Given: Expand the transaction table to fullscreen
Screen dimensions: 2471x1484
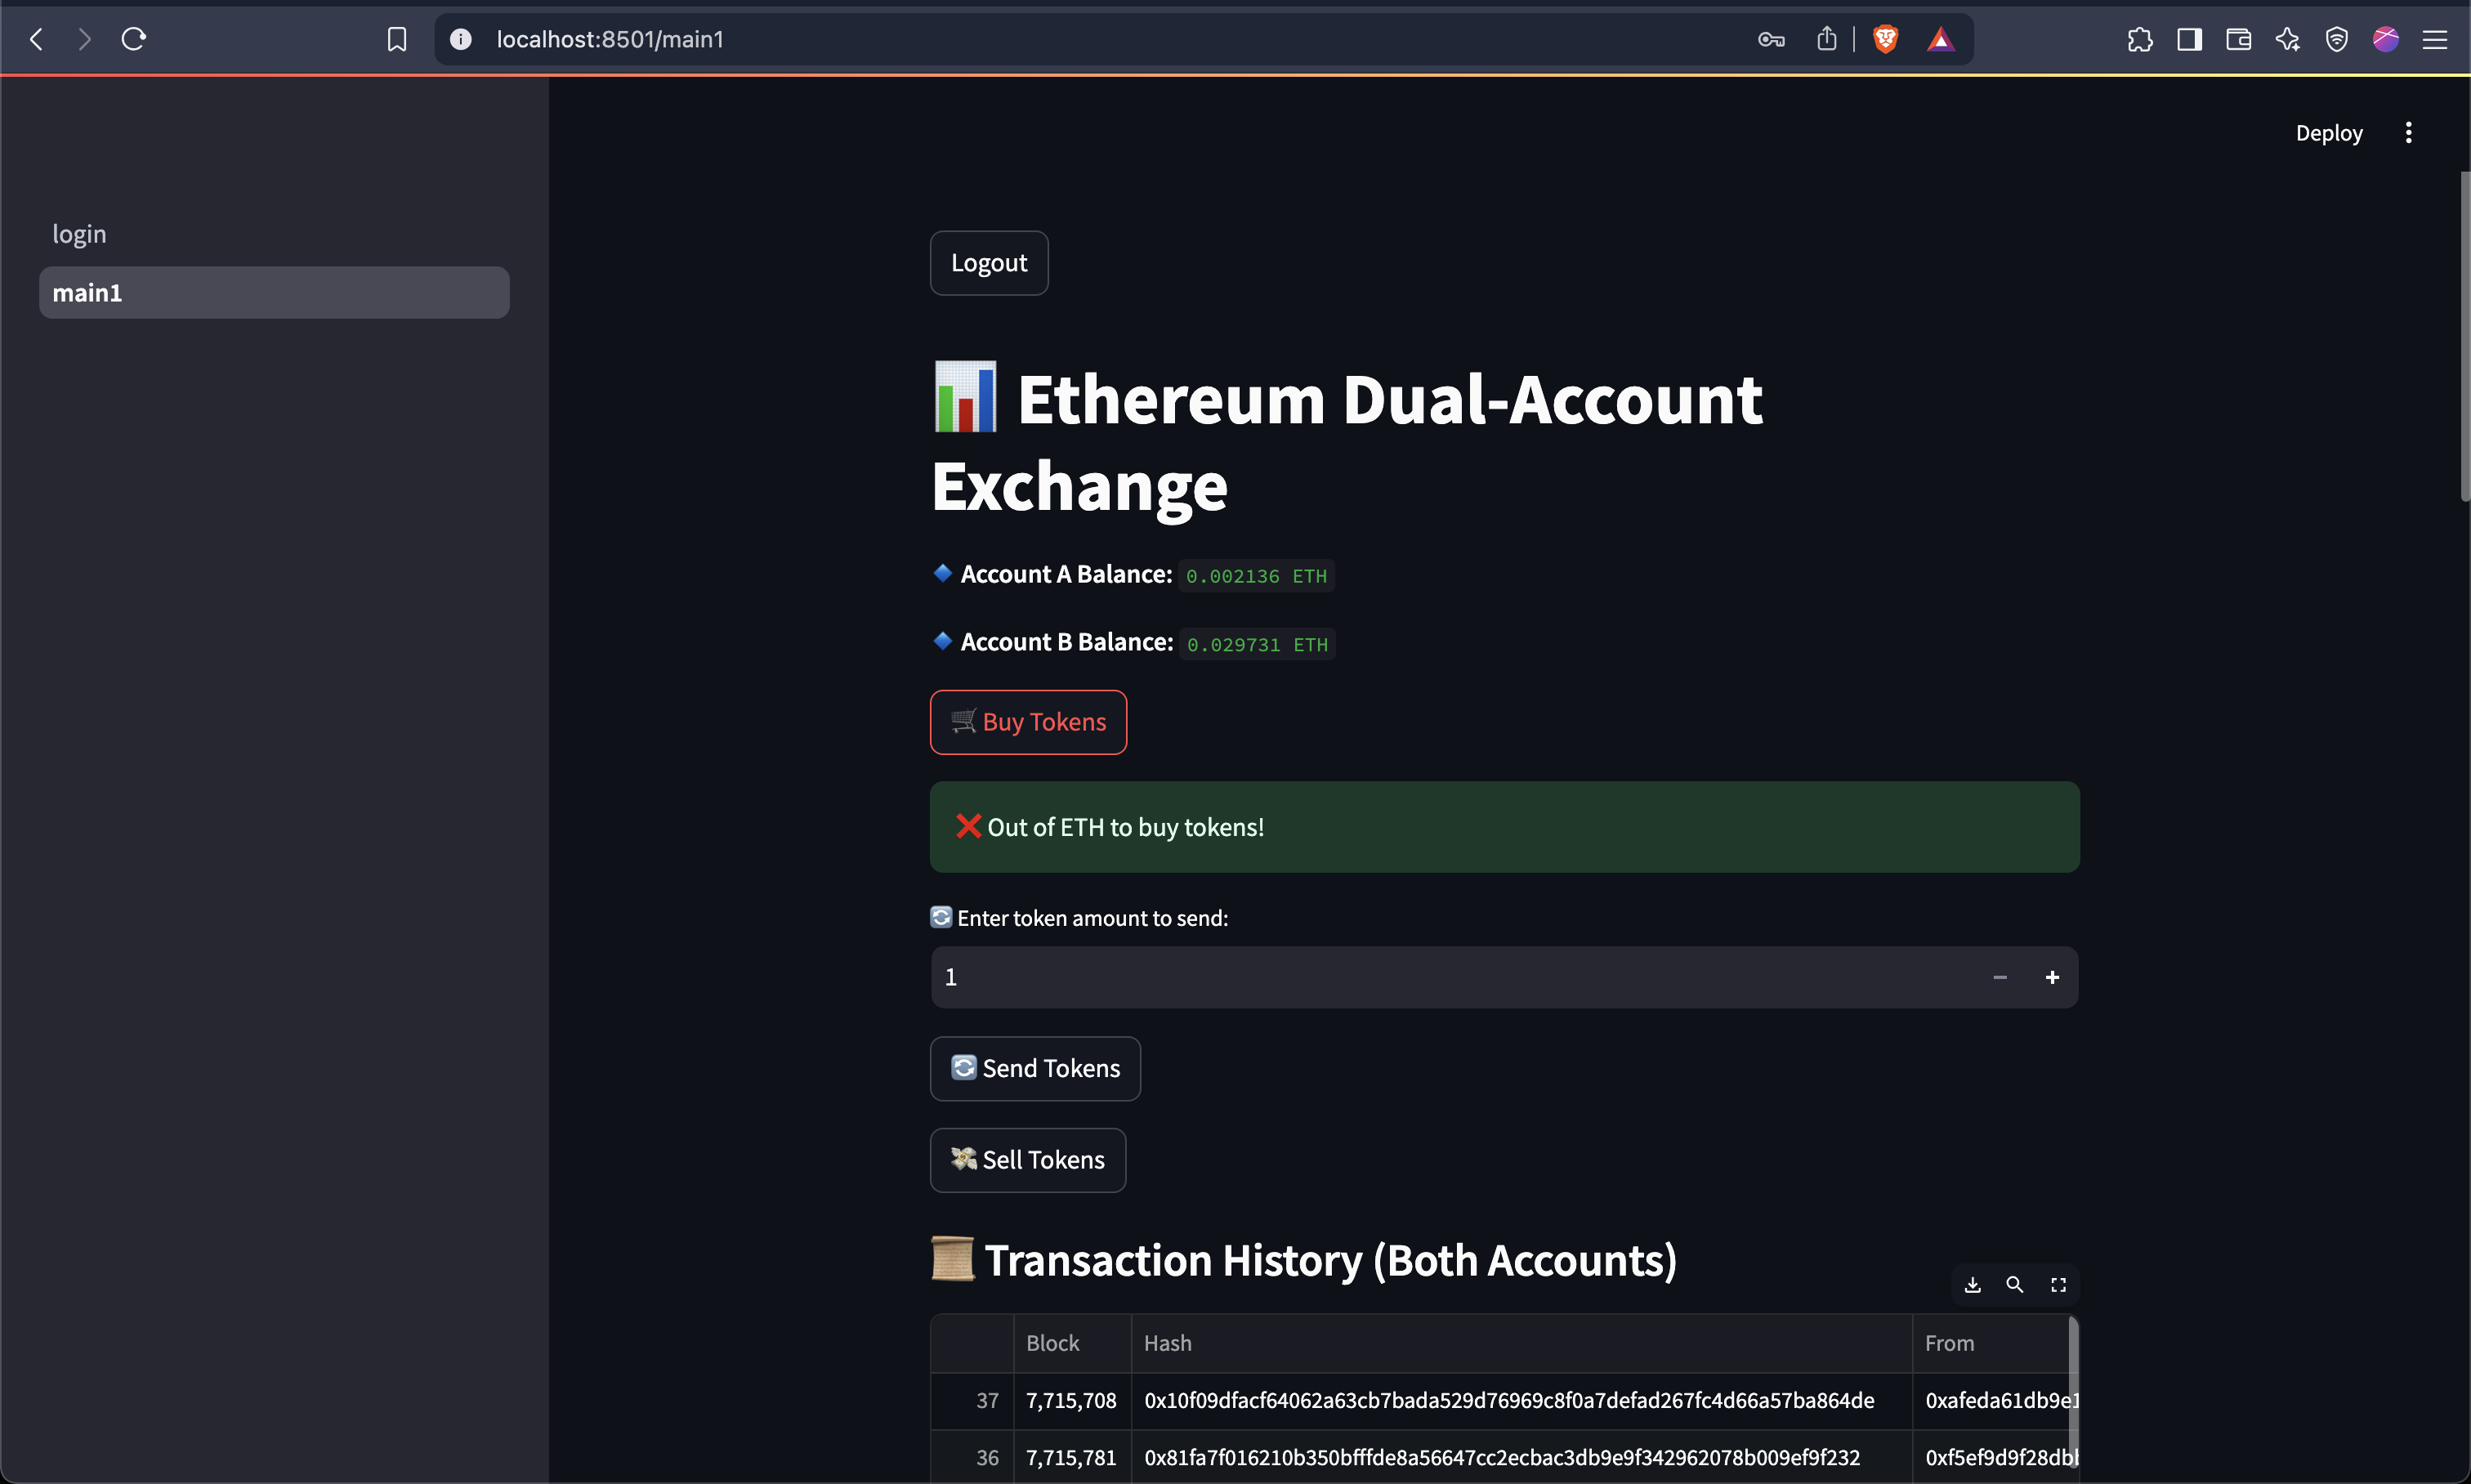Looking at the screenshot, I should pyautogui.click(x=2058, y=1285).
